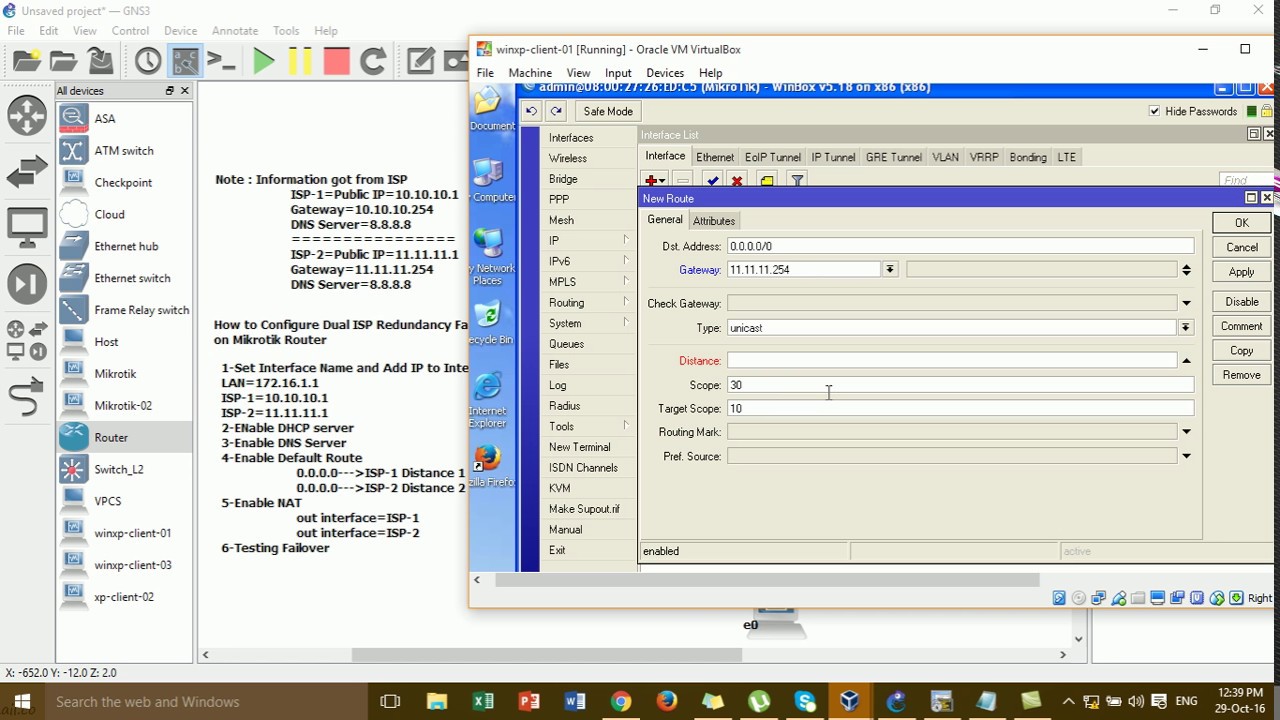Screen dimensions: 1280x720
Task: Click GNS3 save project icon
Action: (x=100, y=61)
